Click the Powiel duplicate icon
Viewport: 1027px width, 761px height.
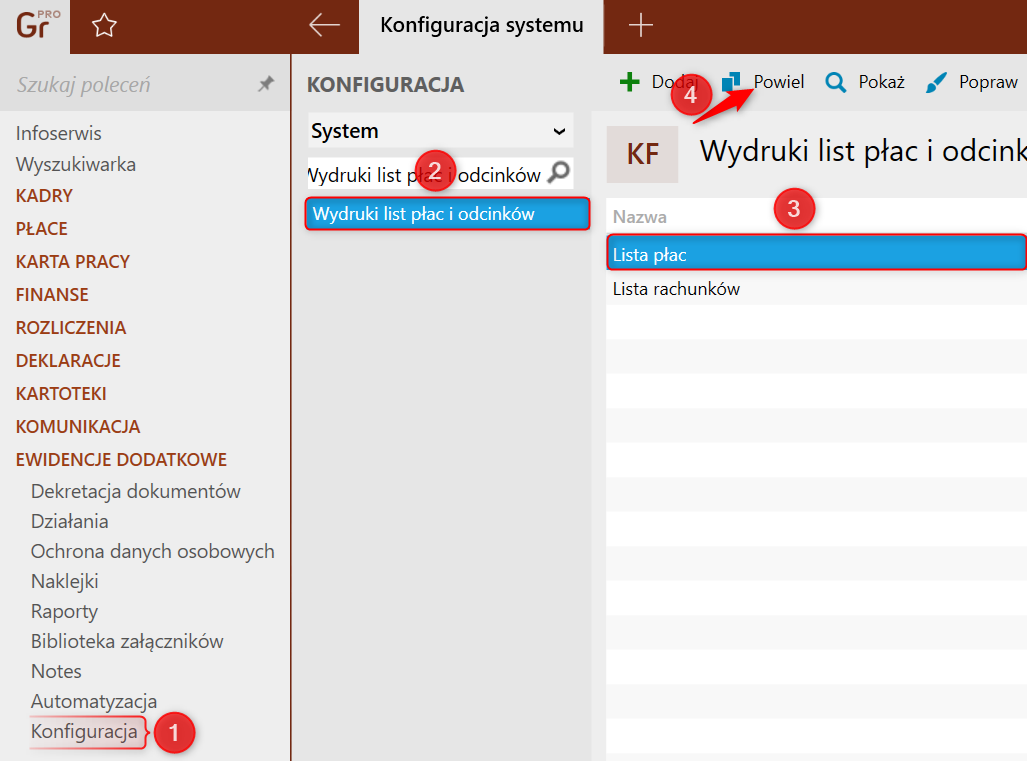click(x=731, y=82)
